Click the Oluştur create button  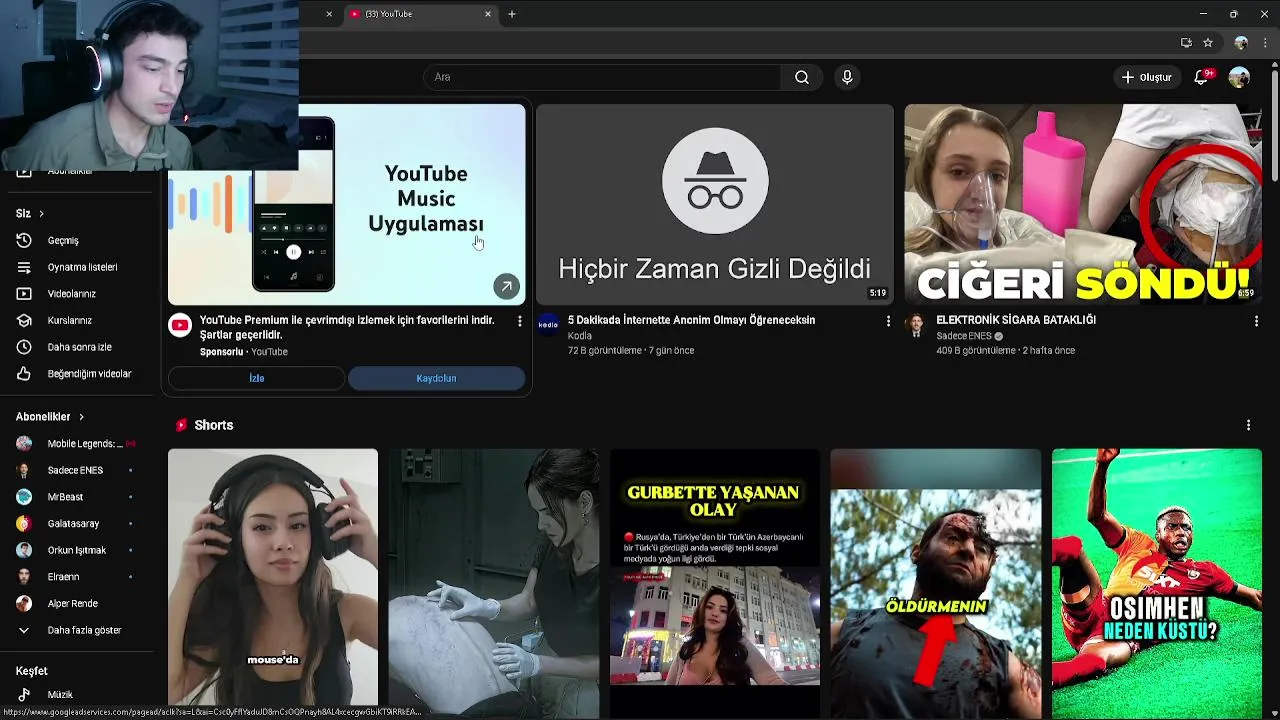click(x=1146, y=77)
